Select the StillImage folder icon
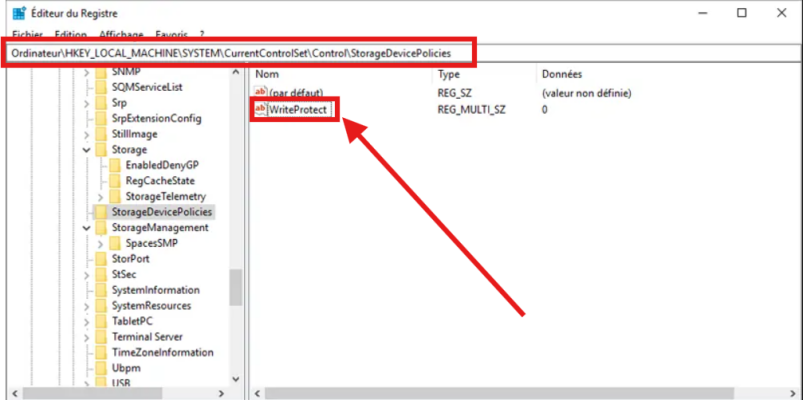Viewport: 803px width, 400px height. (x=101, y=134)
